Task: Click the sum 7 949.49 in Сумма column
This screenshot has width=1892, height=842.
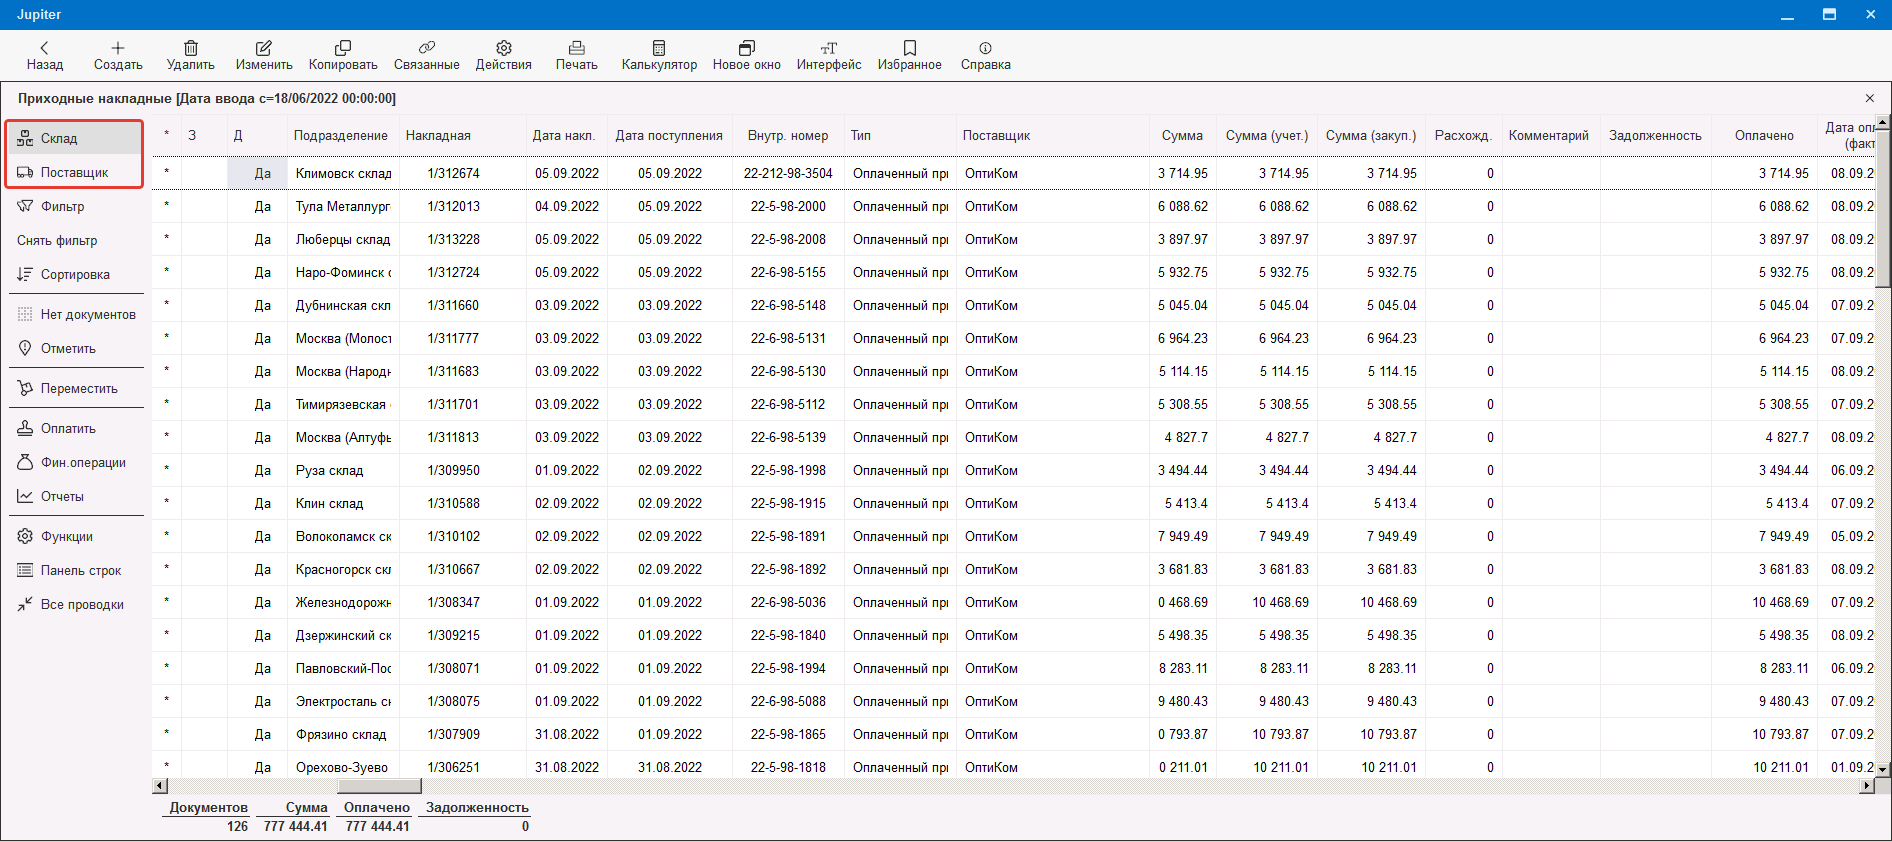Action: [1183, 536]
